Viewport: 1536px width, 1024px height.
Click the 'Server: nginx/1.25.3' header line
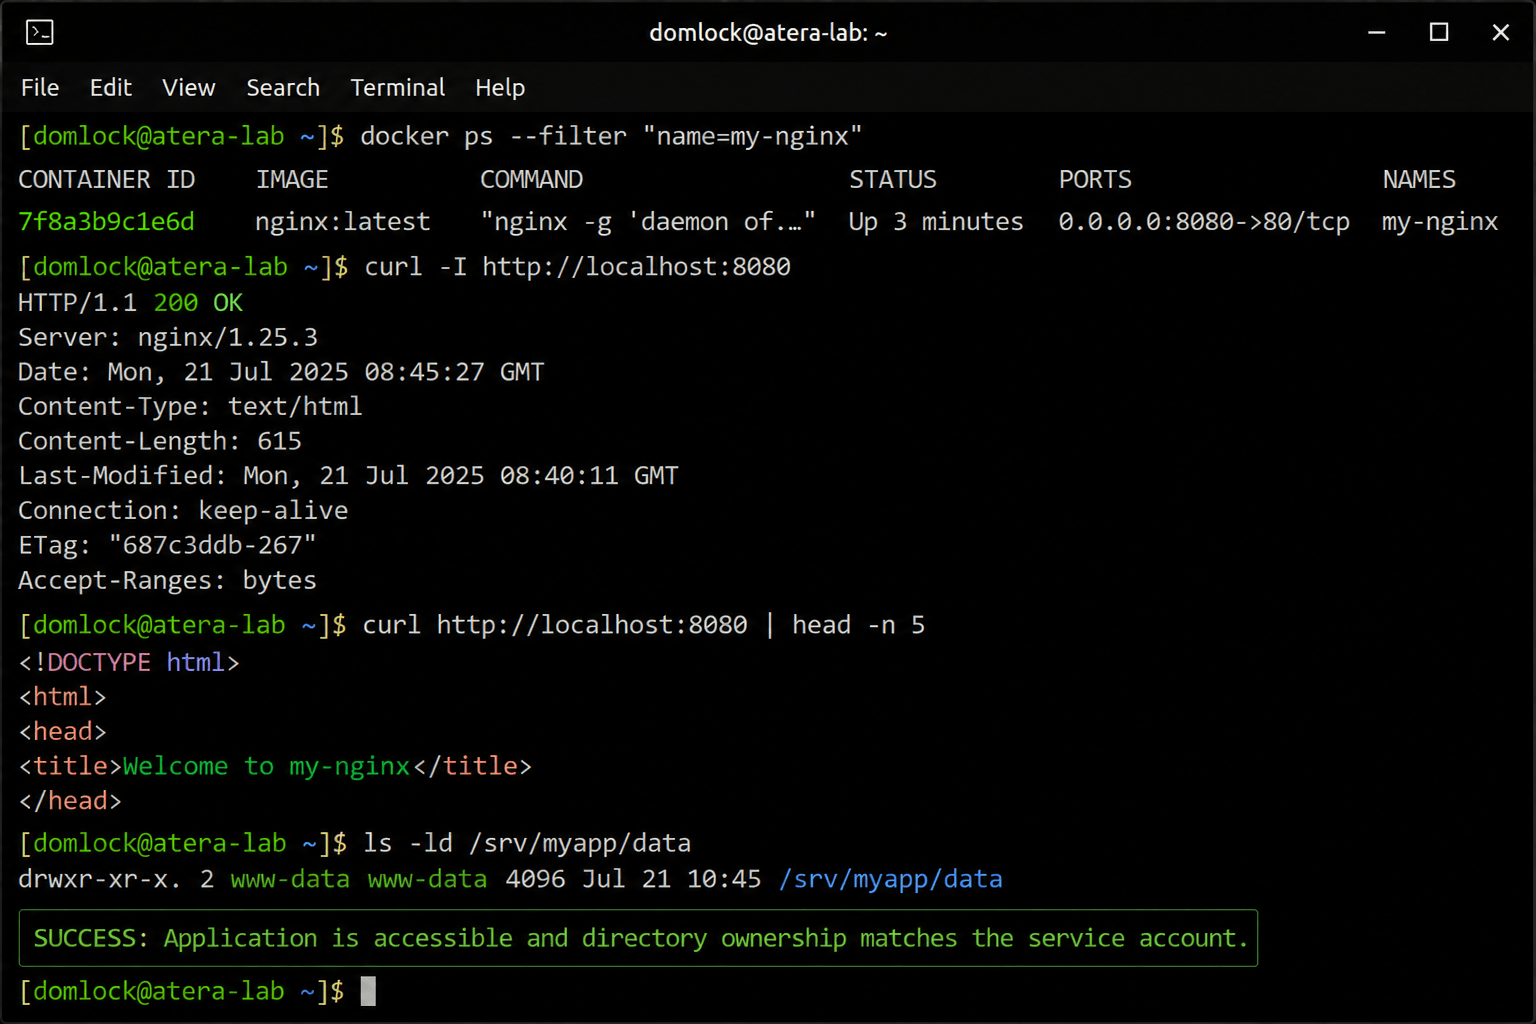[x=168, y=338]
